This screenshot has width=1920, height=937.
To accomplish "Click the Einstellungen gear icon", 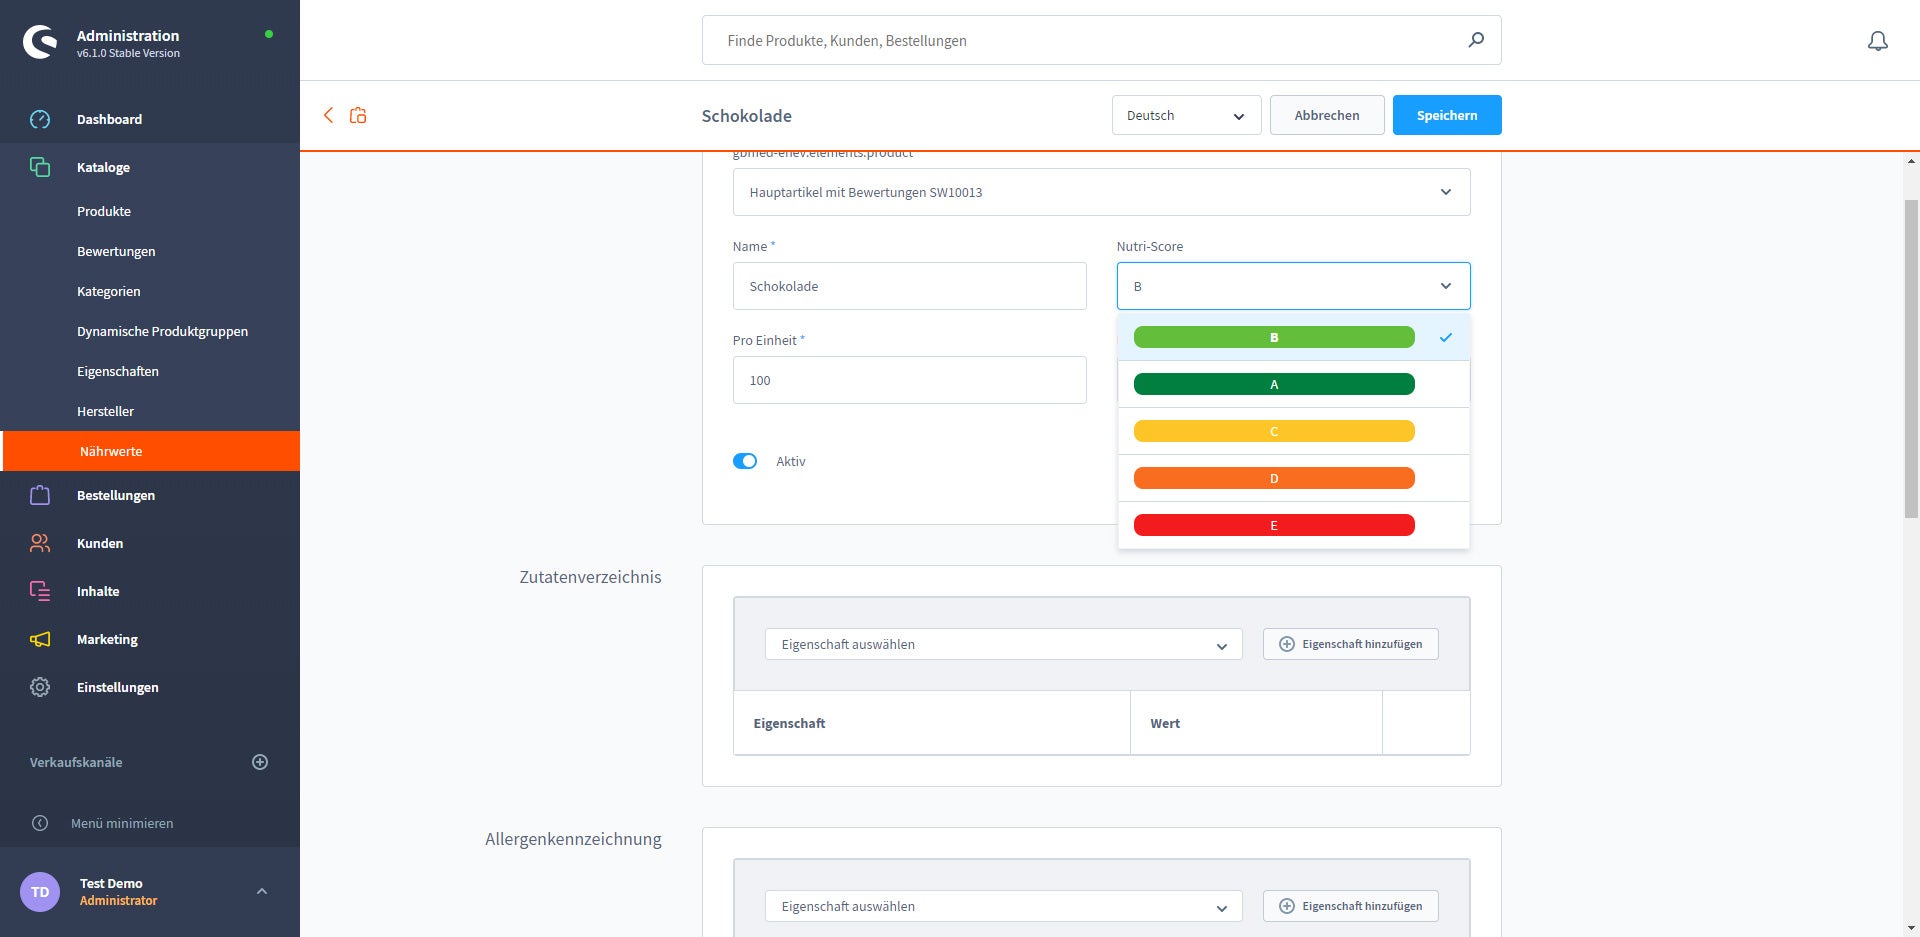I will (40, 687).
